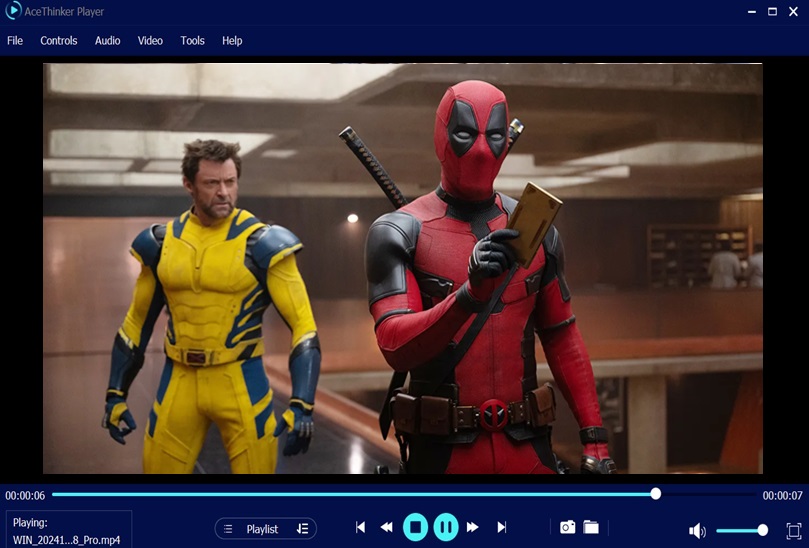Click the playlist list icon
The image size is (809, 548).
(228, 529)
